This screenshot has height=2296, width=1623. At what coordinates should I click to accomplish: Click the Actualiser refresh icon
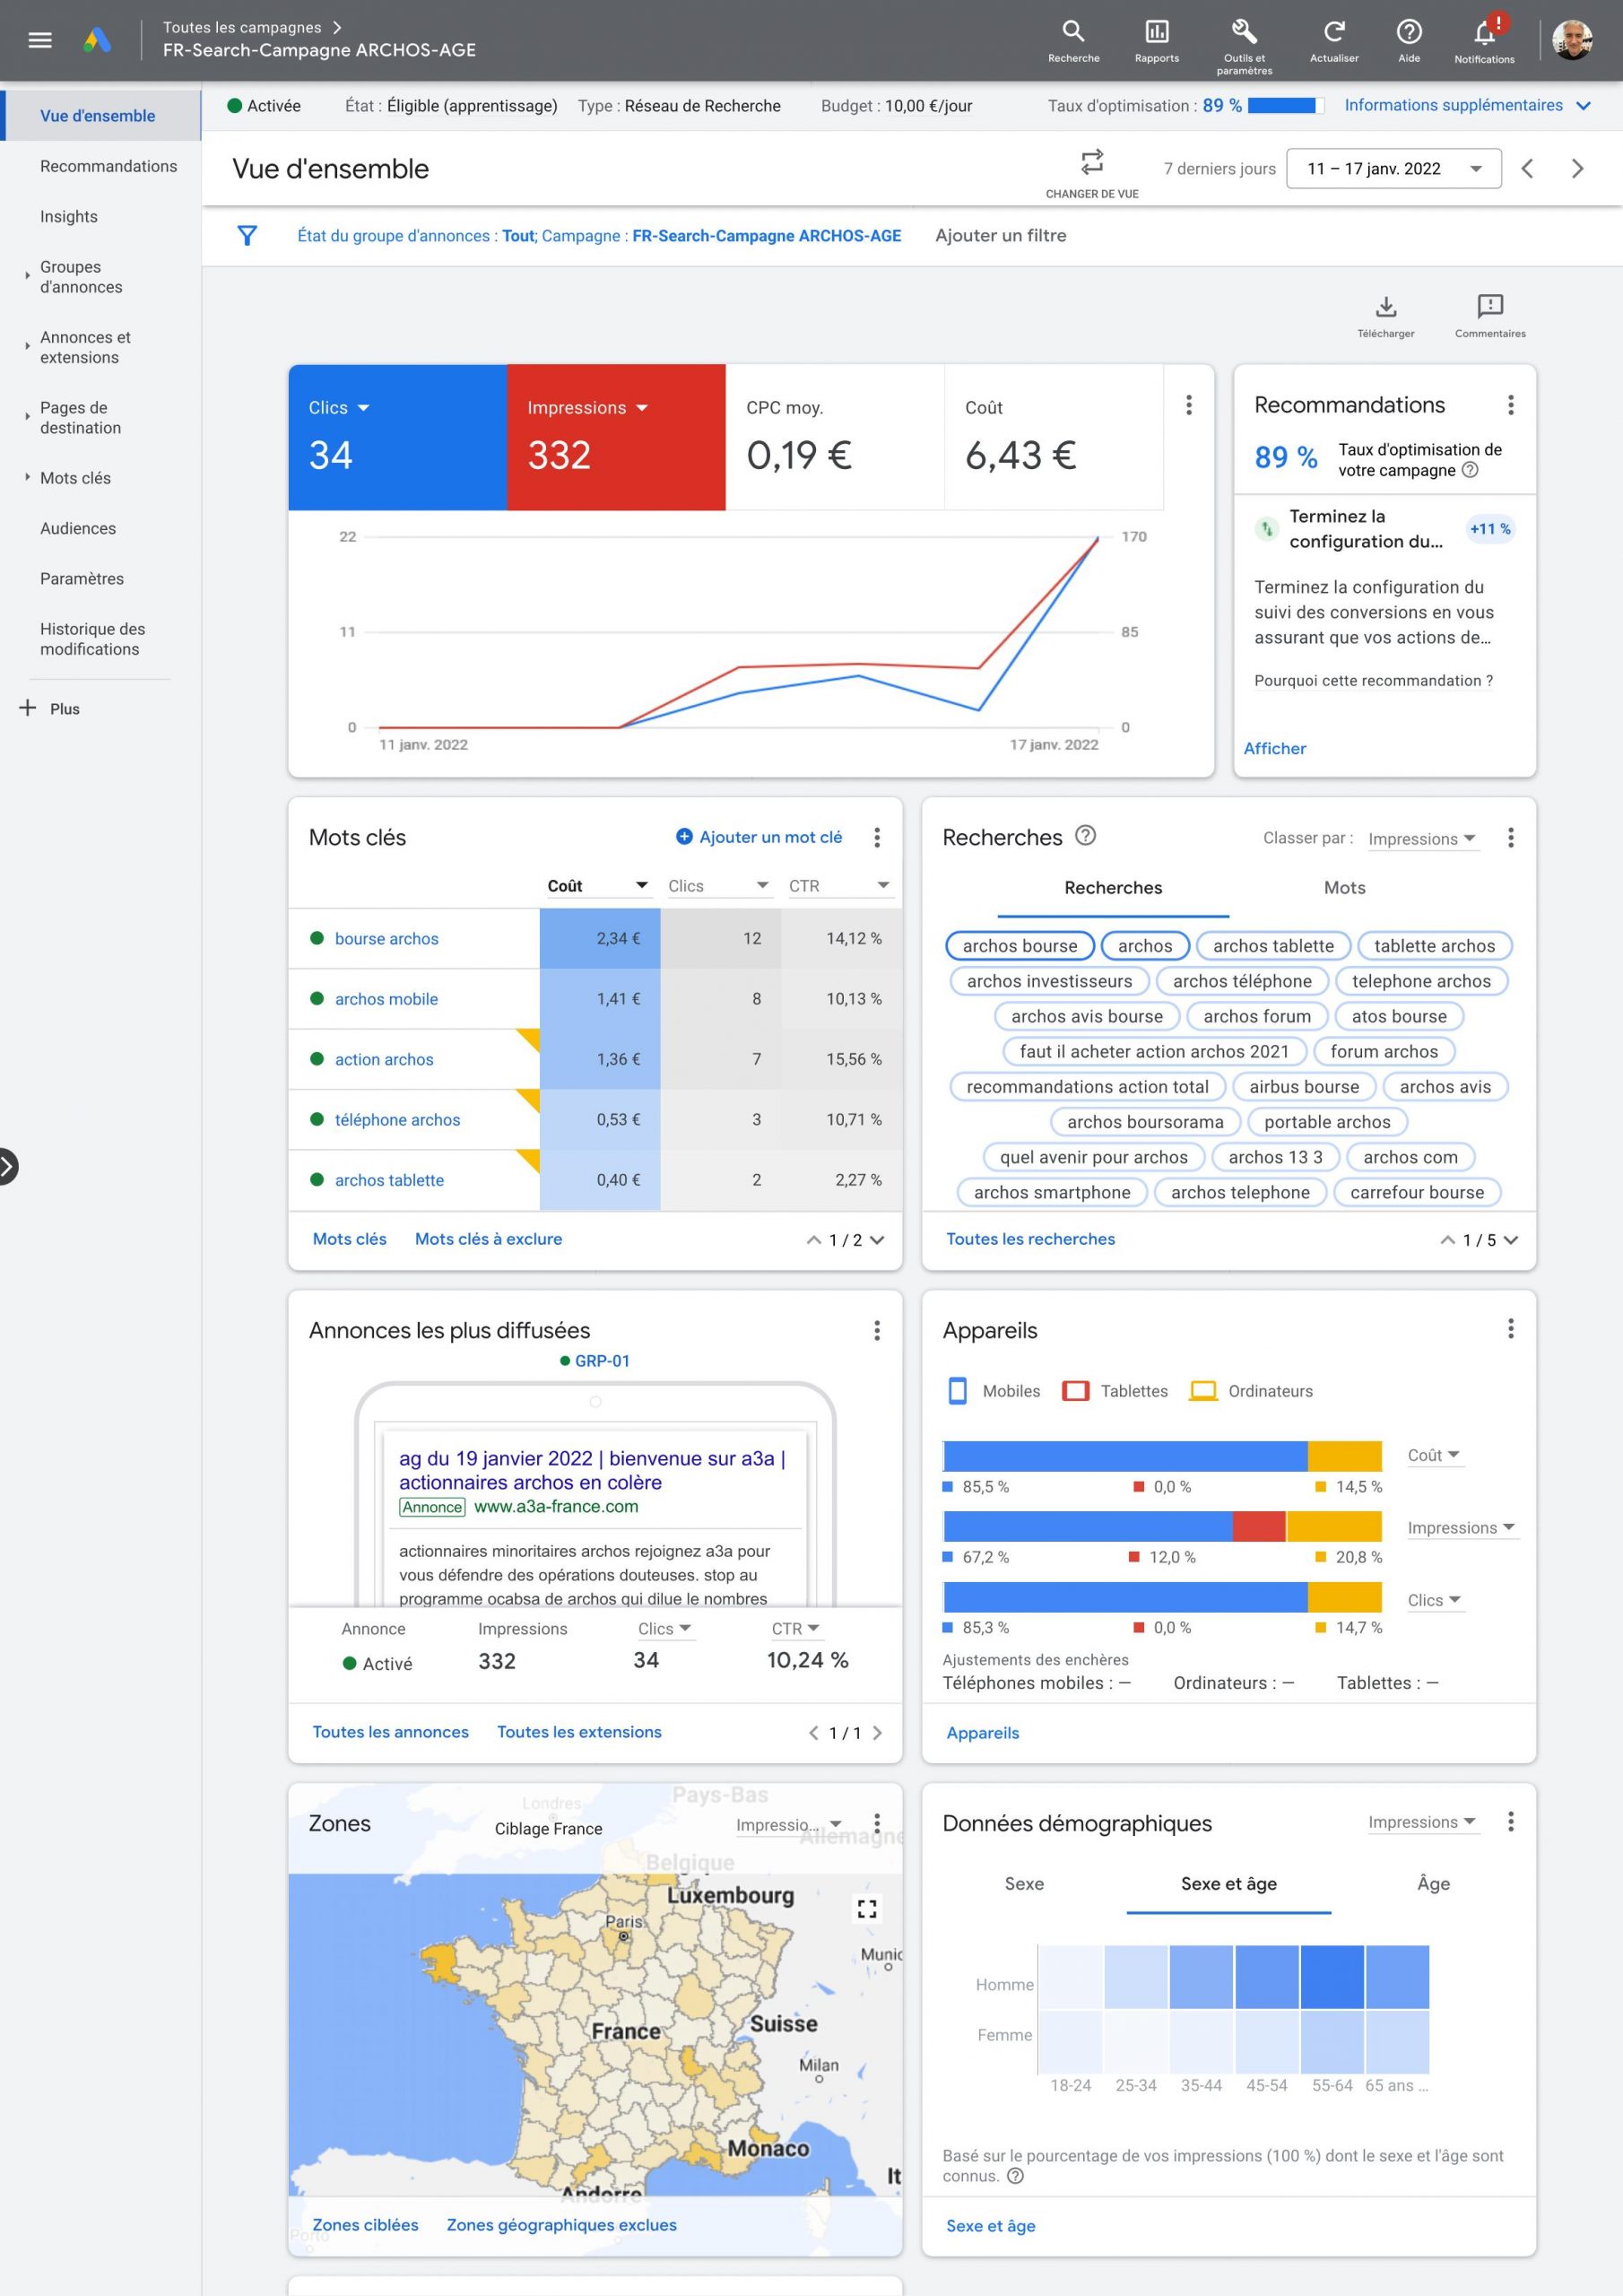1334,41
